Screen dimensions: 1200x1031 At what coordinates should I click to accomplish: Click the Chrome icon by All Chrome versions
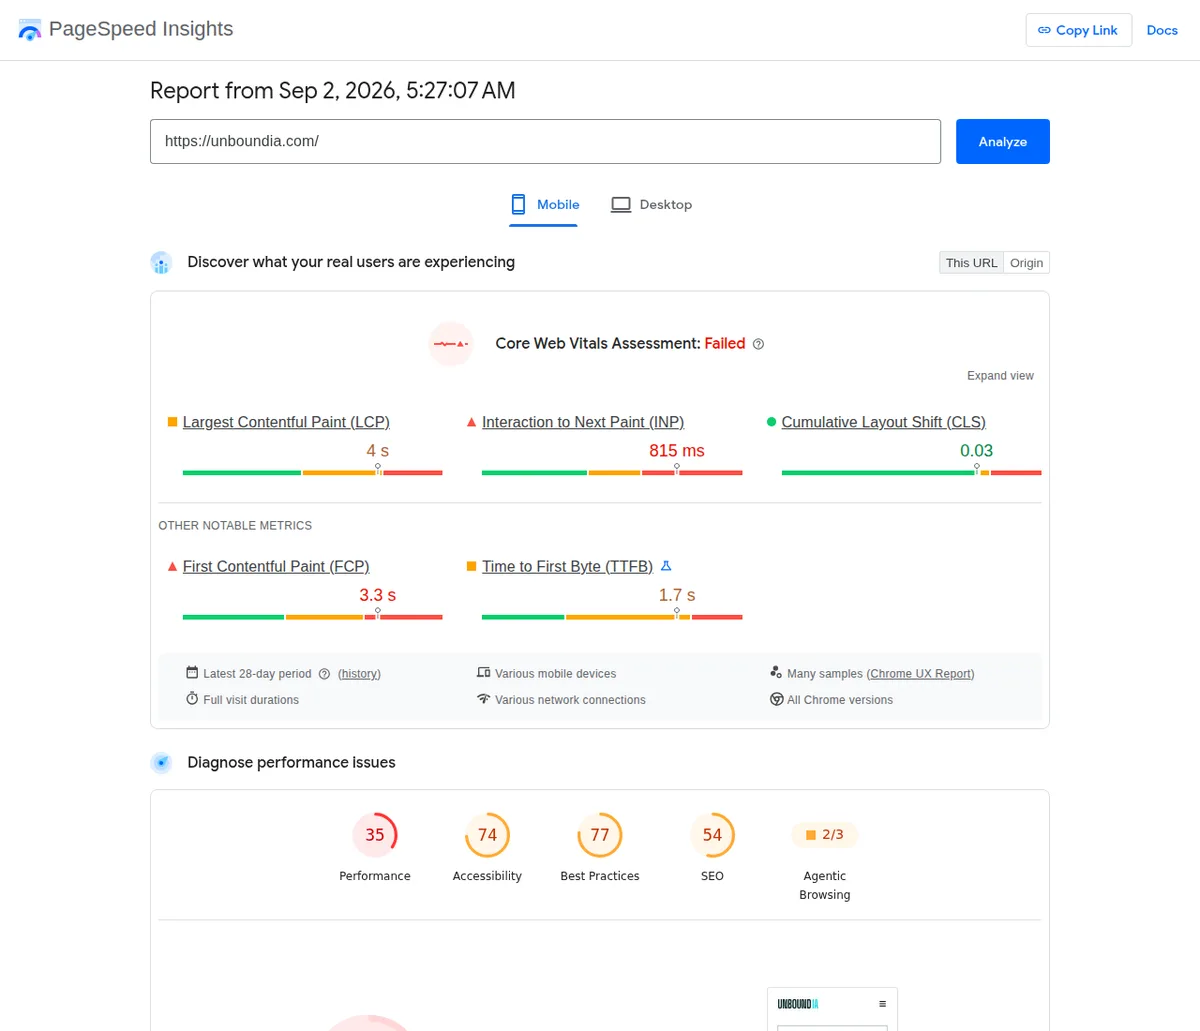[776, 699]
